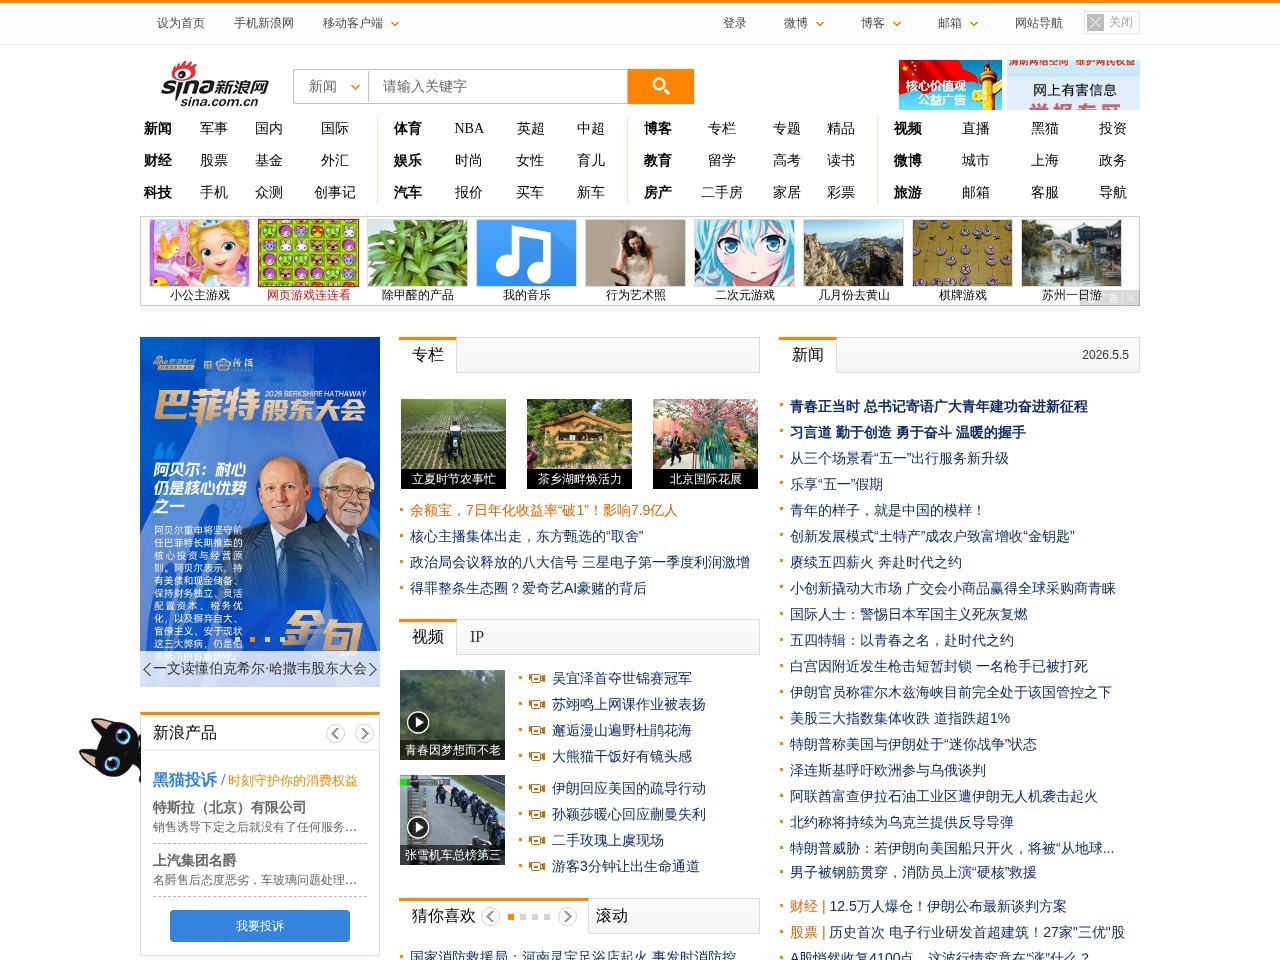The width and height of the screenshot is (1280, 960).
Task: Open 北京国际花展 photo
Action: pyautogui.click(x=705, y=444)
